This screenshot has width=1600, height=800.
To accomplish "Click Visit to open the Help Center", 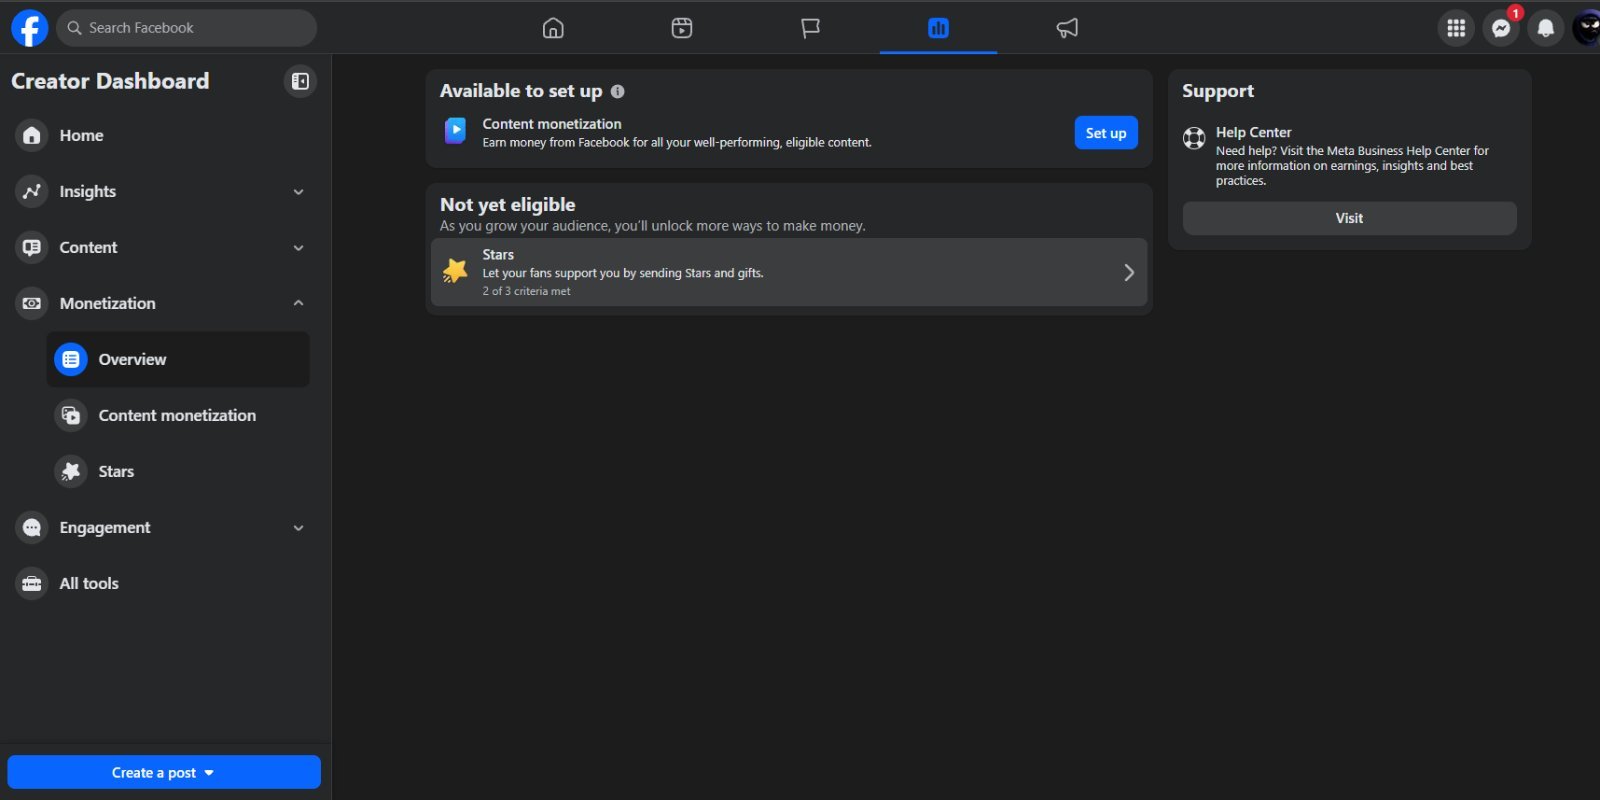I will coord(1349,218).
